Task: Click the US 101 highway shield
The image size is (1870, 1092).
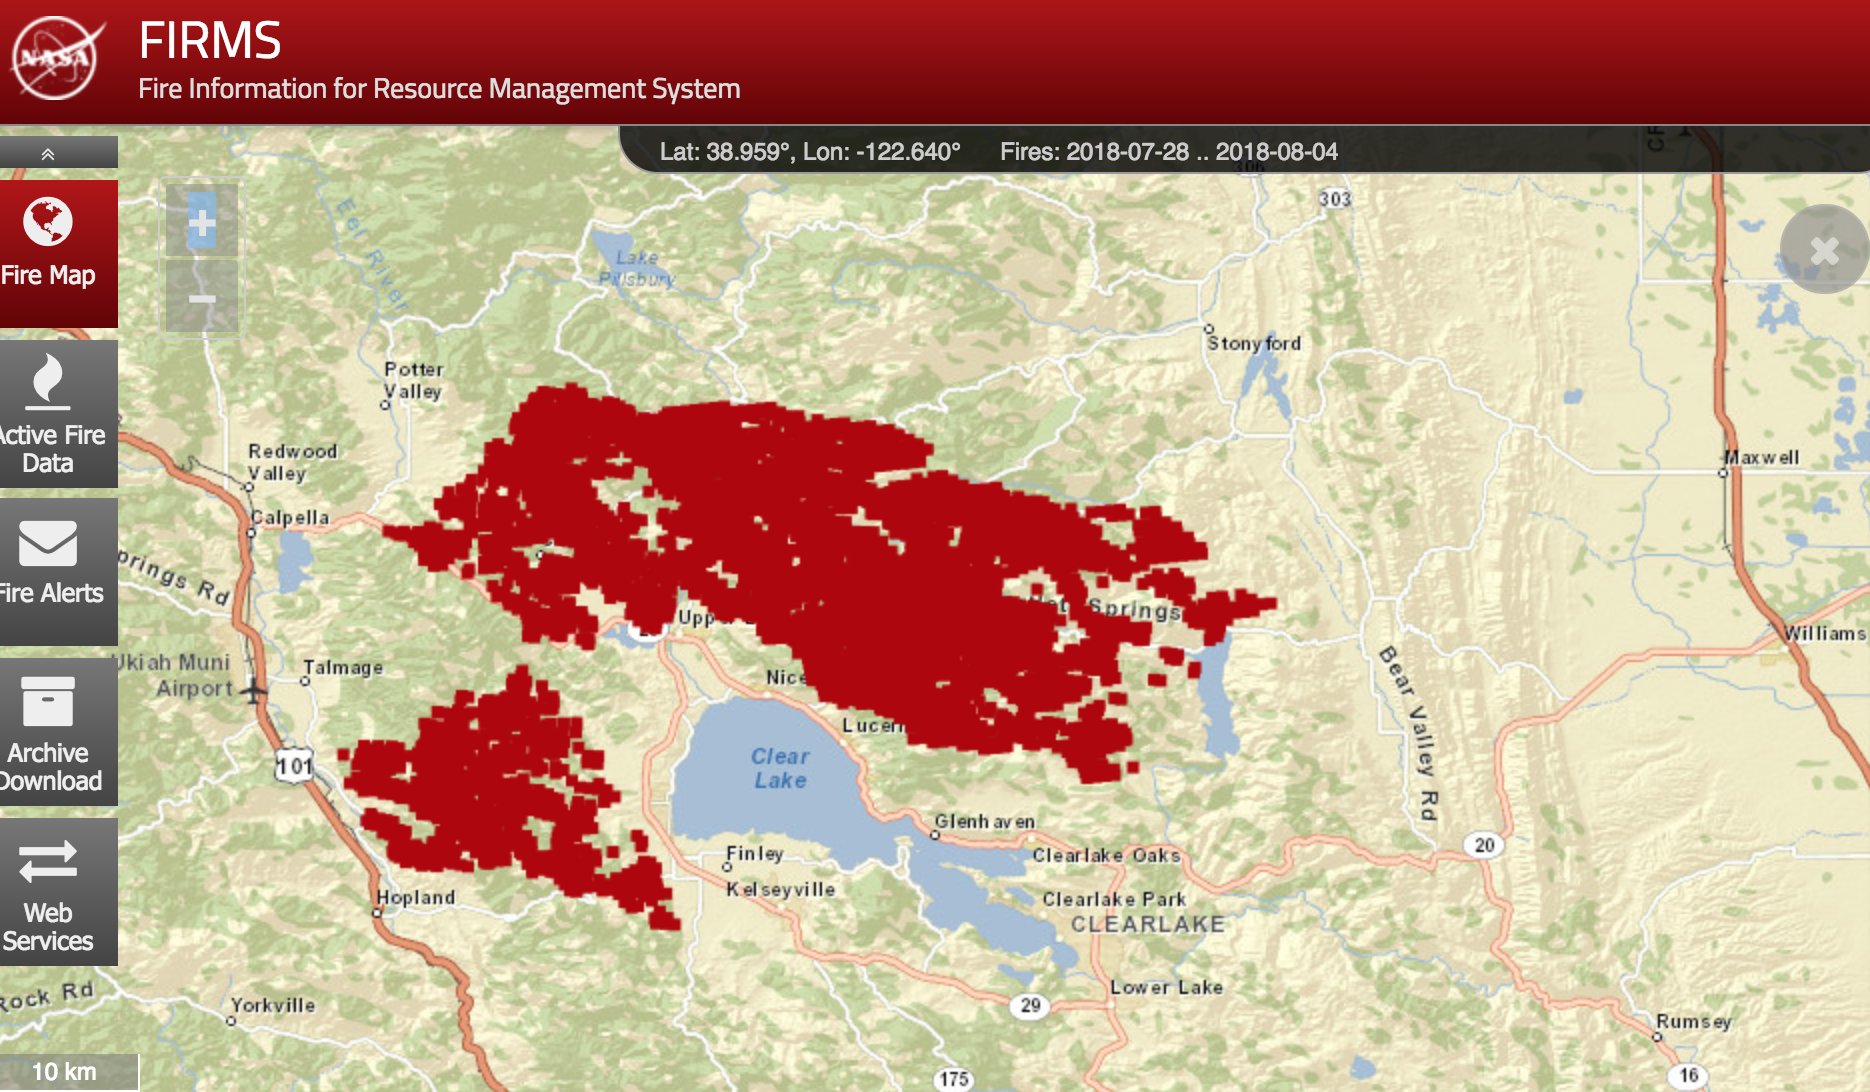Action: 295,766
